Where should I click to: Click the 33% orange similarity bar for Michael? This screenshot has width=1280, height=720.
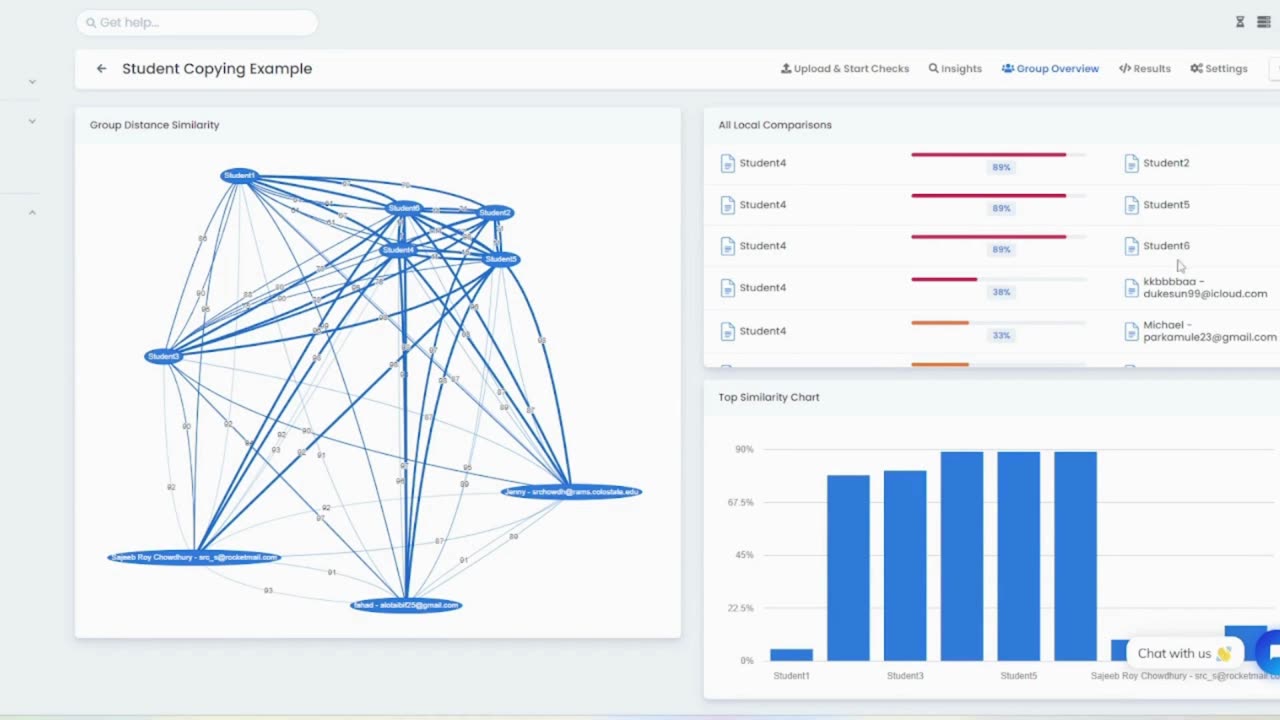click(x=999, y=322)
